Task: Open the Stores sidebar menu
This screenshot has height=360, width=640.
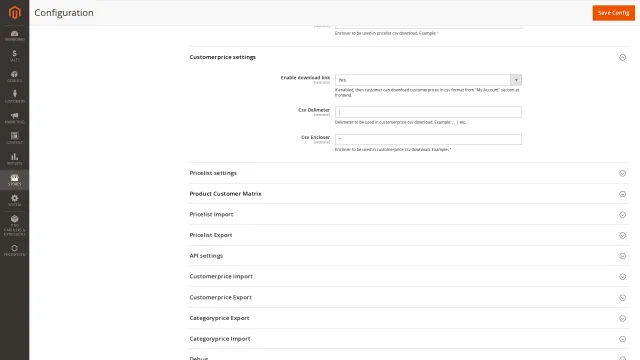Action: click(15, 180)
